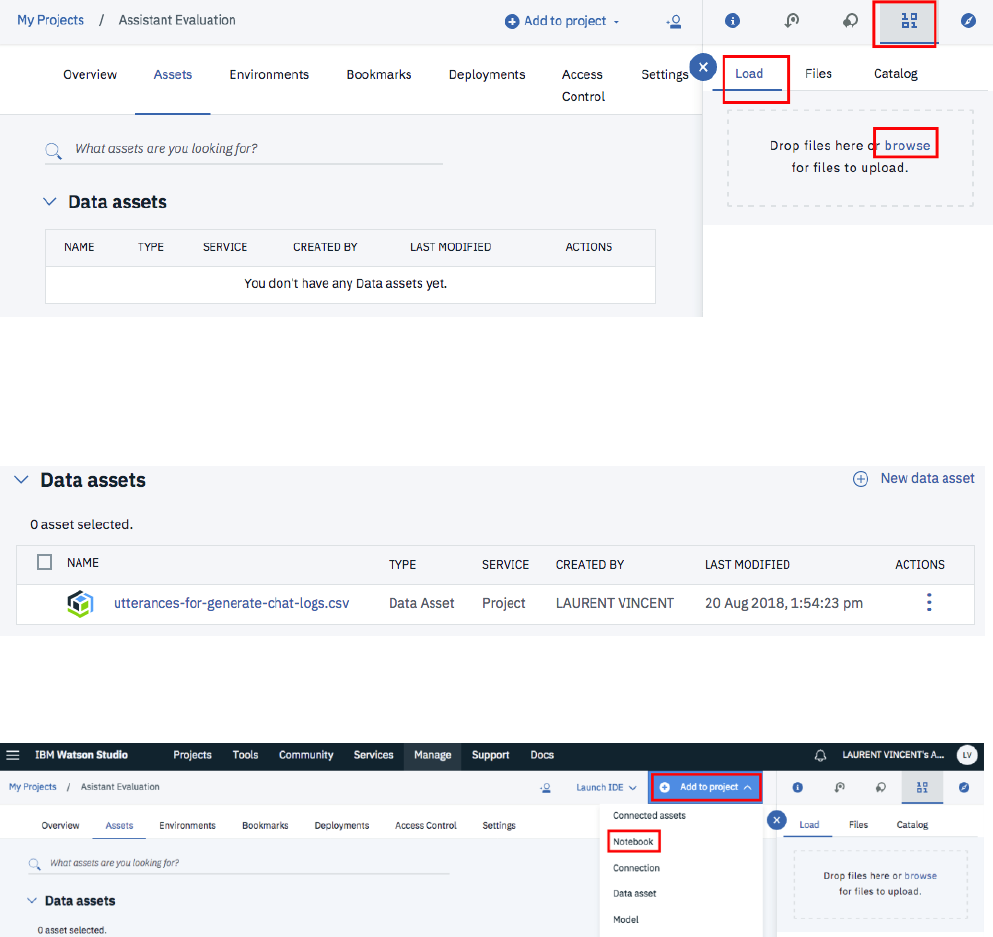Open the Environments tab in the IBM Watson Studio window

[x=187, y=826]
